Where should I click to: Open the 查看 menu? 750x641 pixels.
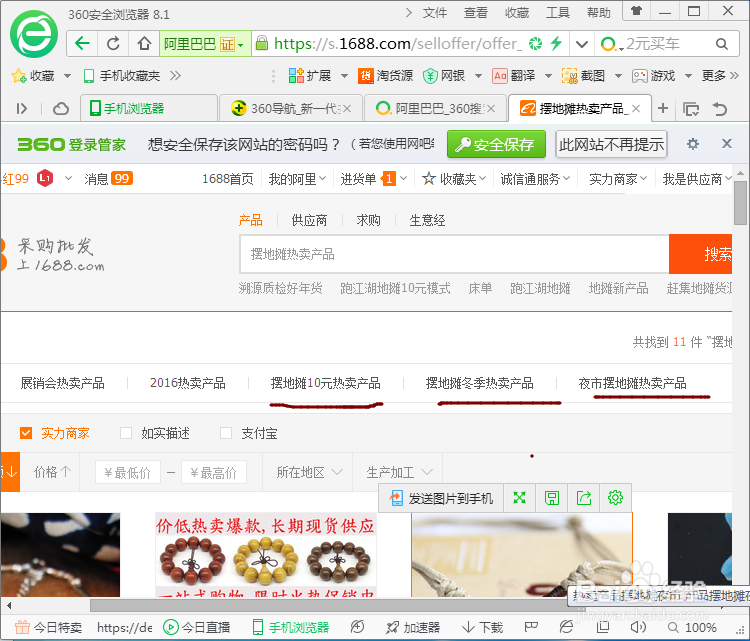tap(475, 12)
